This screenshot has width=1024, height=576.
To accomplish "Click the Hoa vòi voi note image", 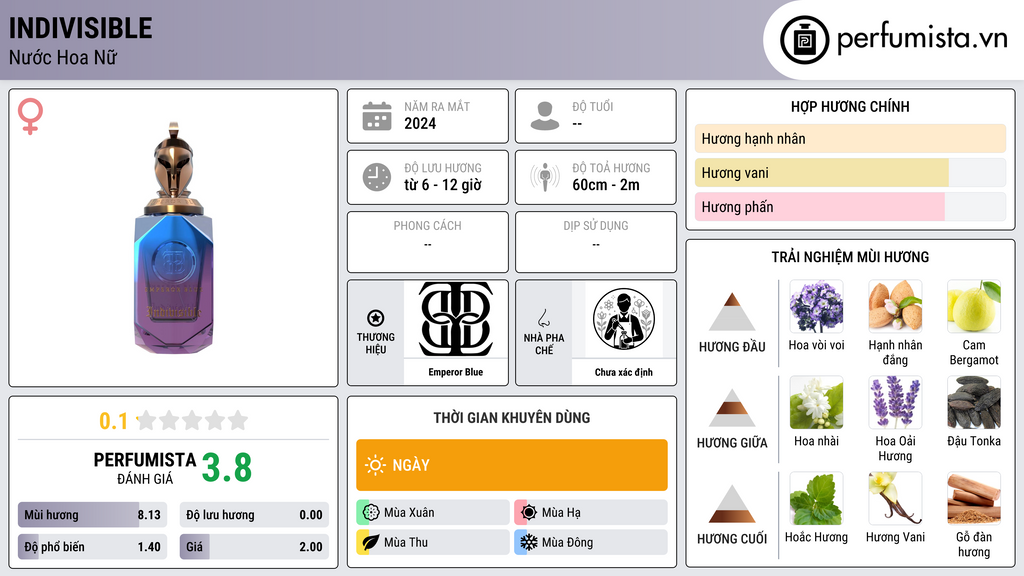I will click(x=816, y=307).
